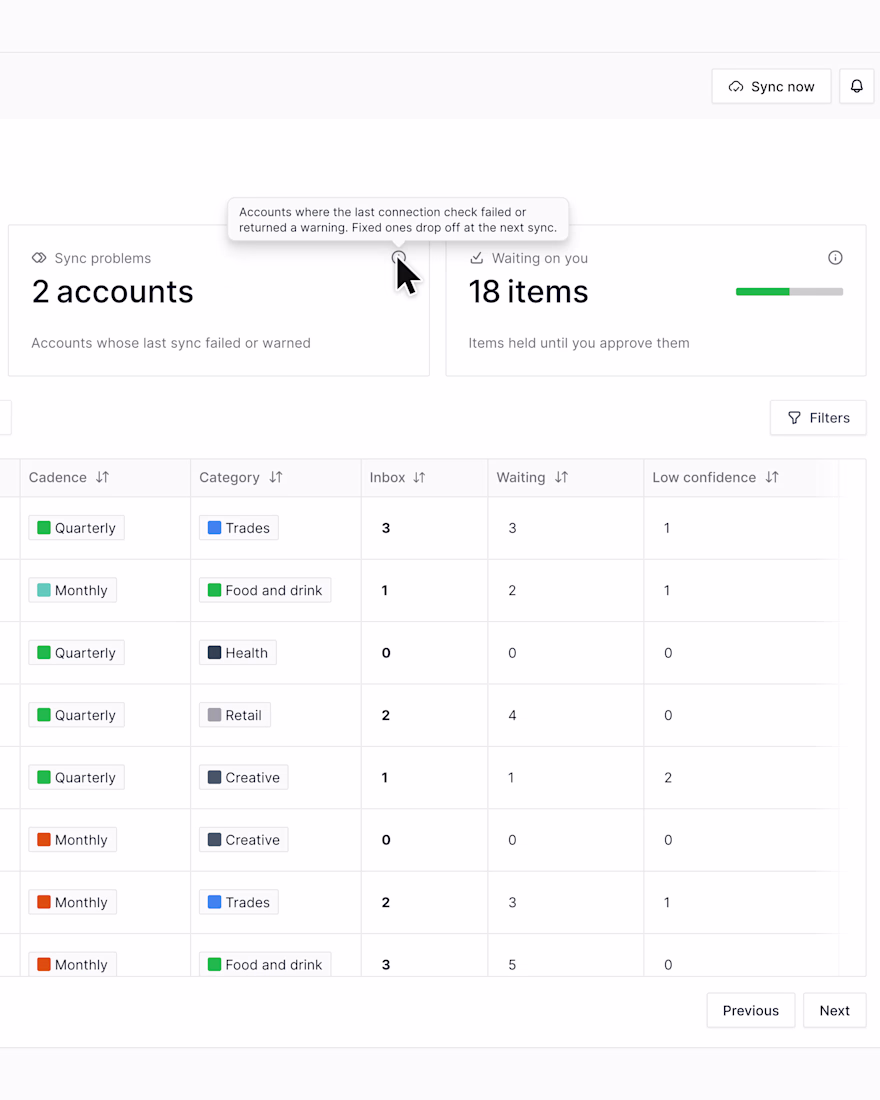Click the Quarterly tag in the Retail row
Image resolution: width=880 pixels, height=1100 pixels.
pyautogui.click(x=76, y=715)
